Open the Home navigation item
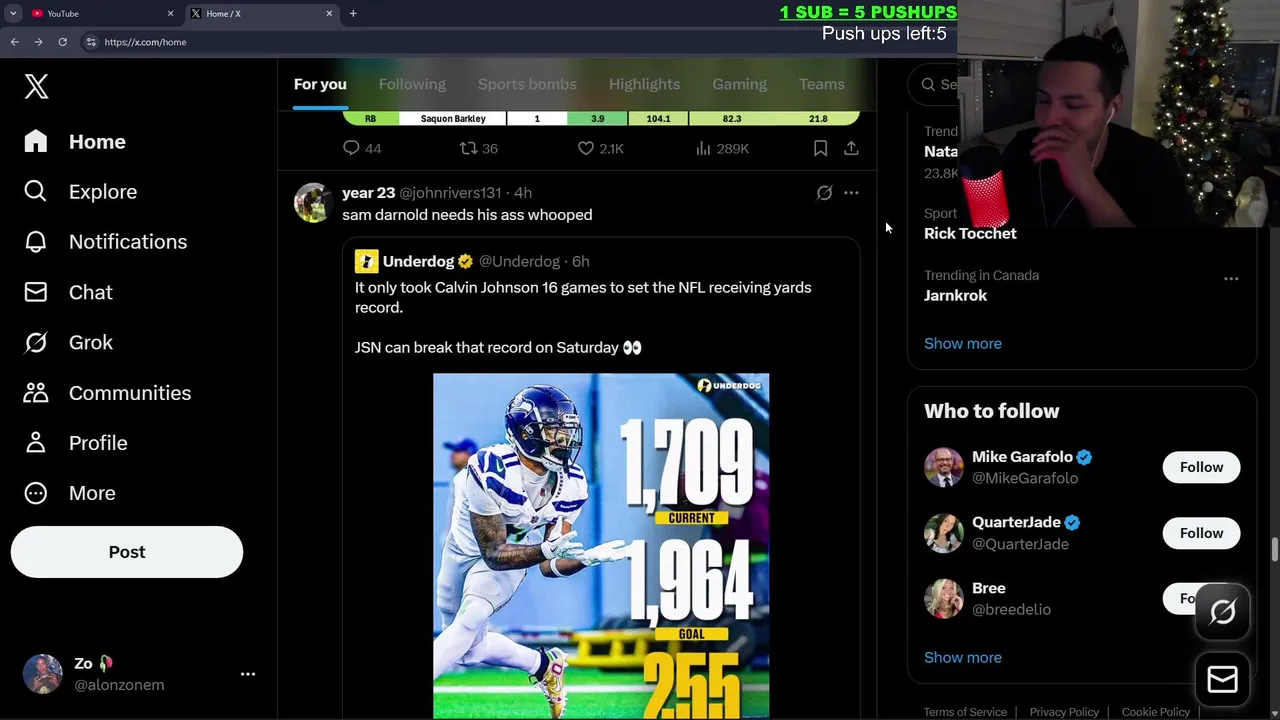Screen dimensions: 1280x720 [75, 142]
